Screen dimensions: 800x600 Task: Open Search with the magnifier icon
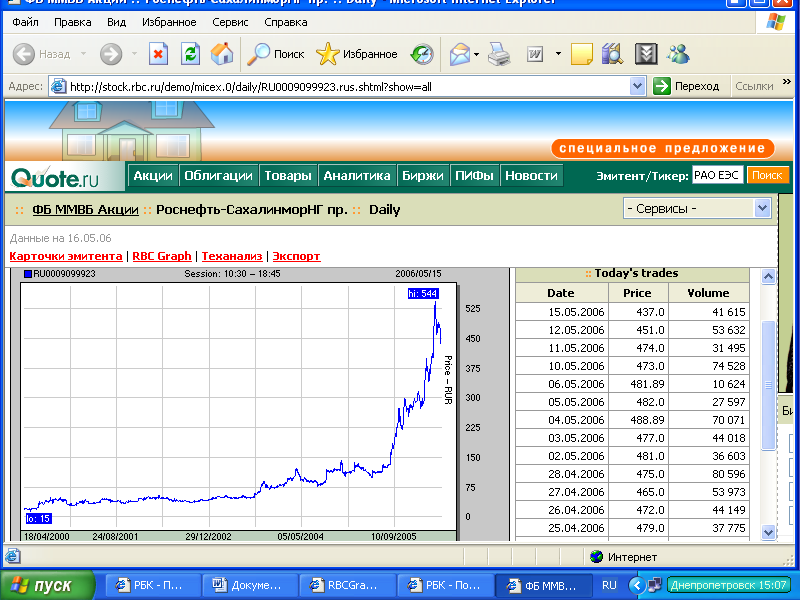pos(258,54)
